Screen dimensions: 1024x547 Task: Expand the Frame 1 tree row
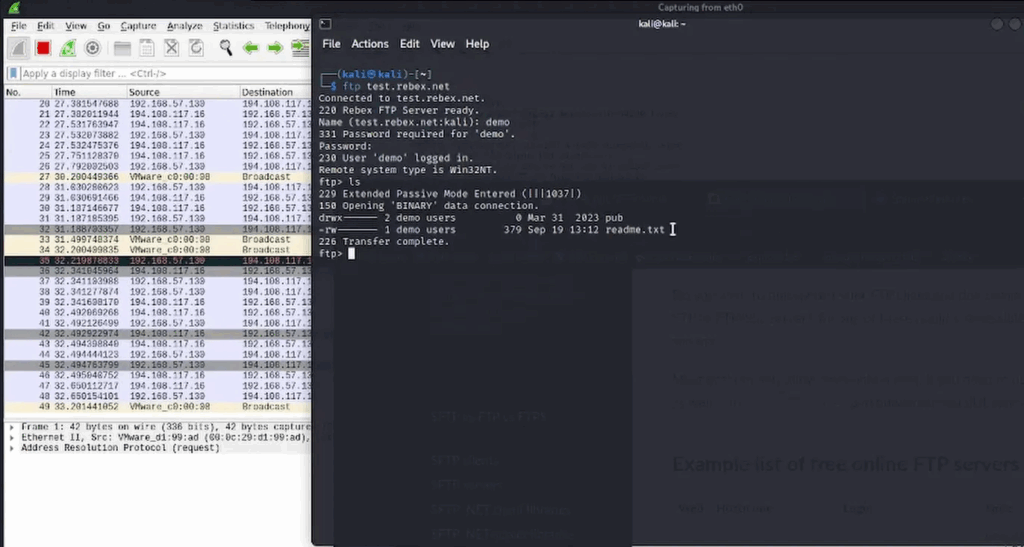[x=11, y=427]
